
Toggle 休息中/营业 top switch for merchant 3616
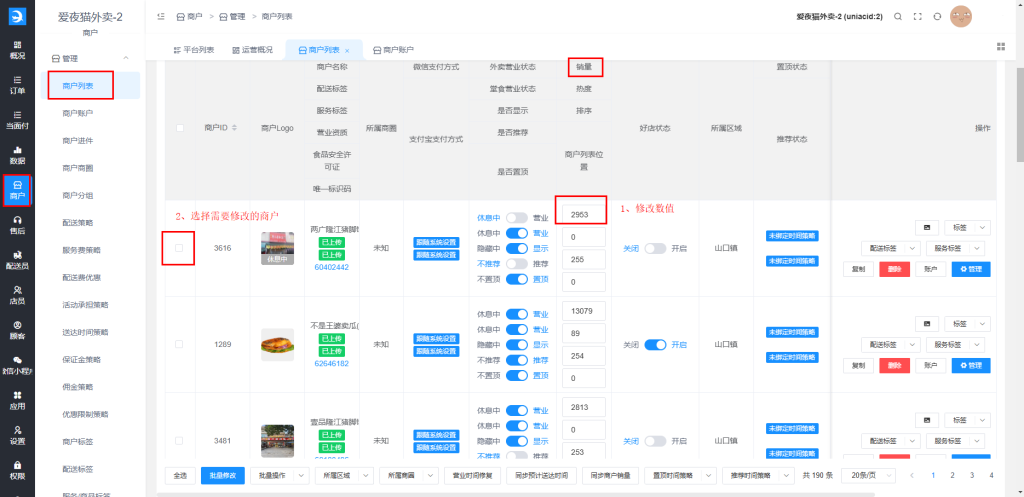pyautogui.click(x=517, y=218)
